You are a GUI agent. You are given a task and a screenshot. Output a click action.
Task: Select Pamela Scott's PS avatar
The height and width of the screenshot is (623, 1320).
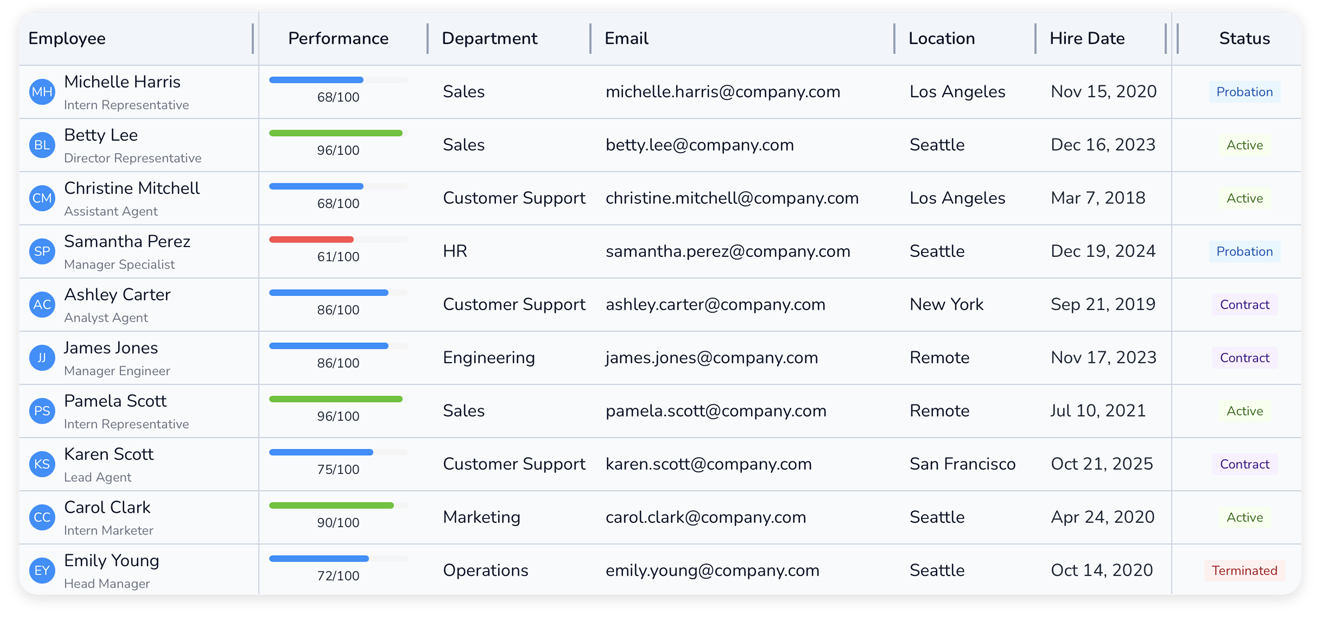[42, 411]
